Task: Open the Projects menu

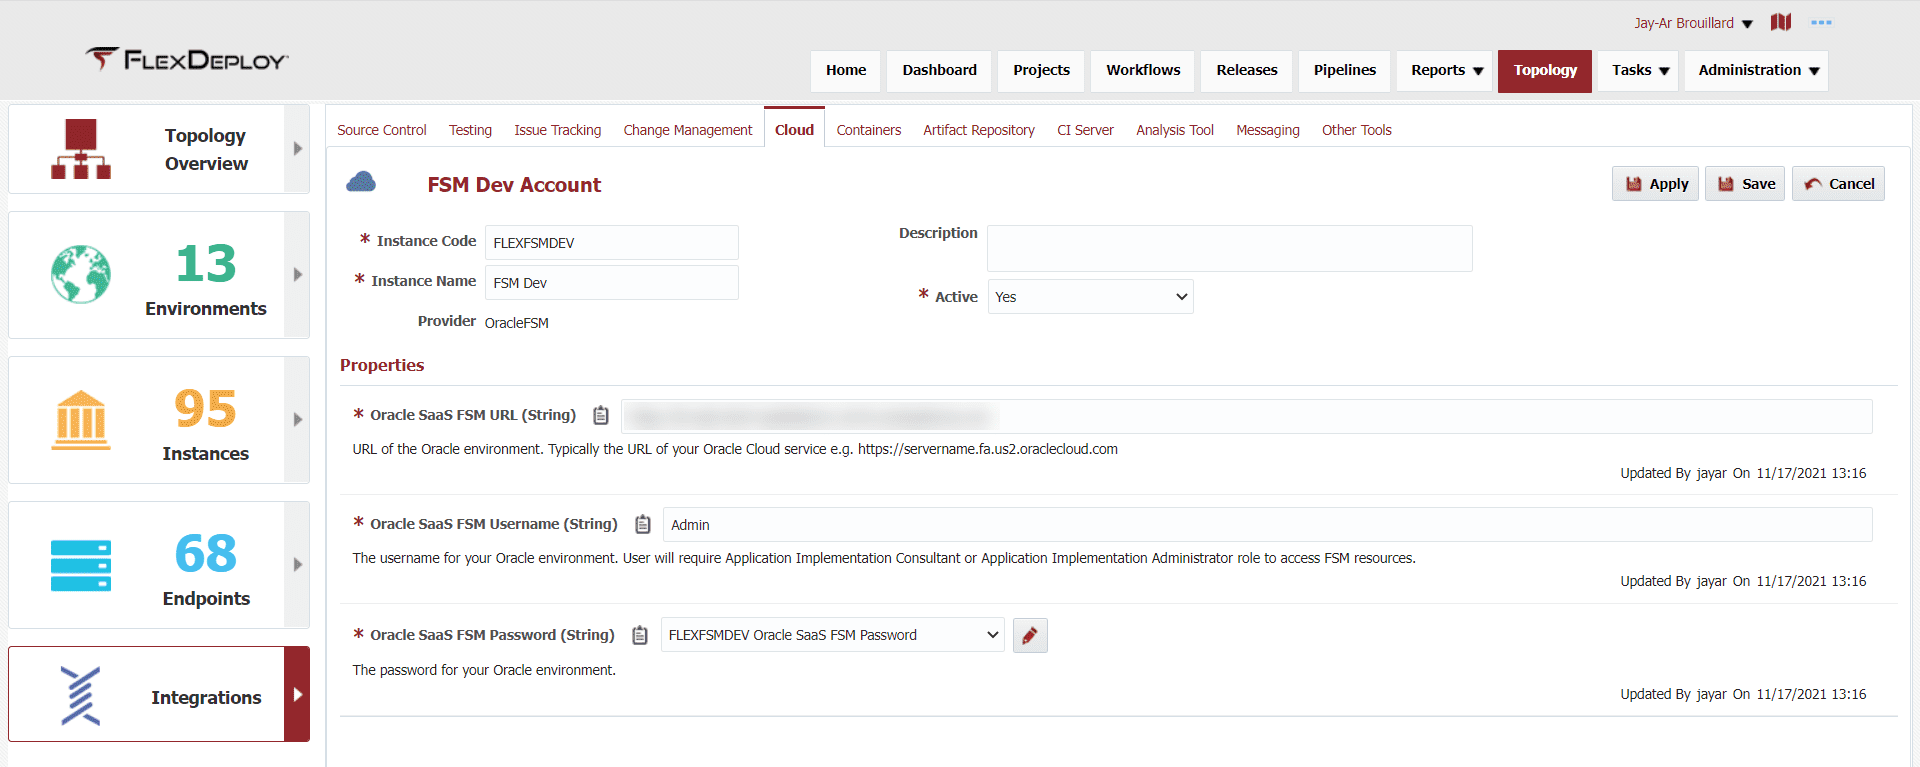Action: (1041, 71)
